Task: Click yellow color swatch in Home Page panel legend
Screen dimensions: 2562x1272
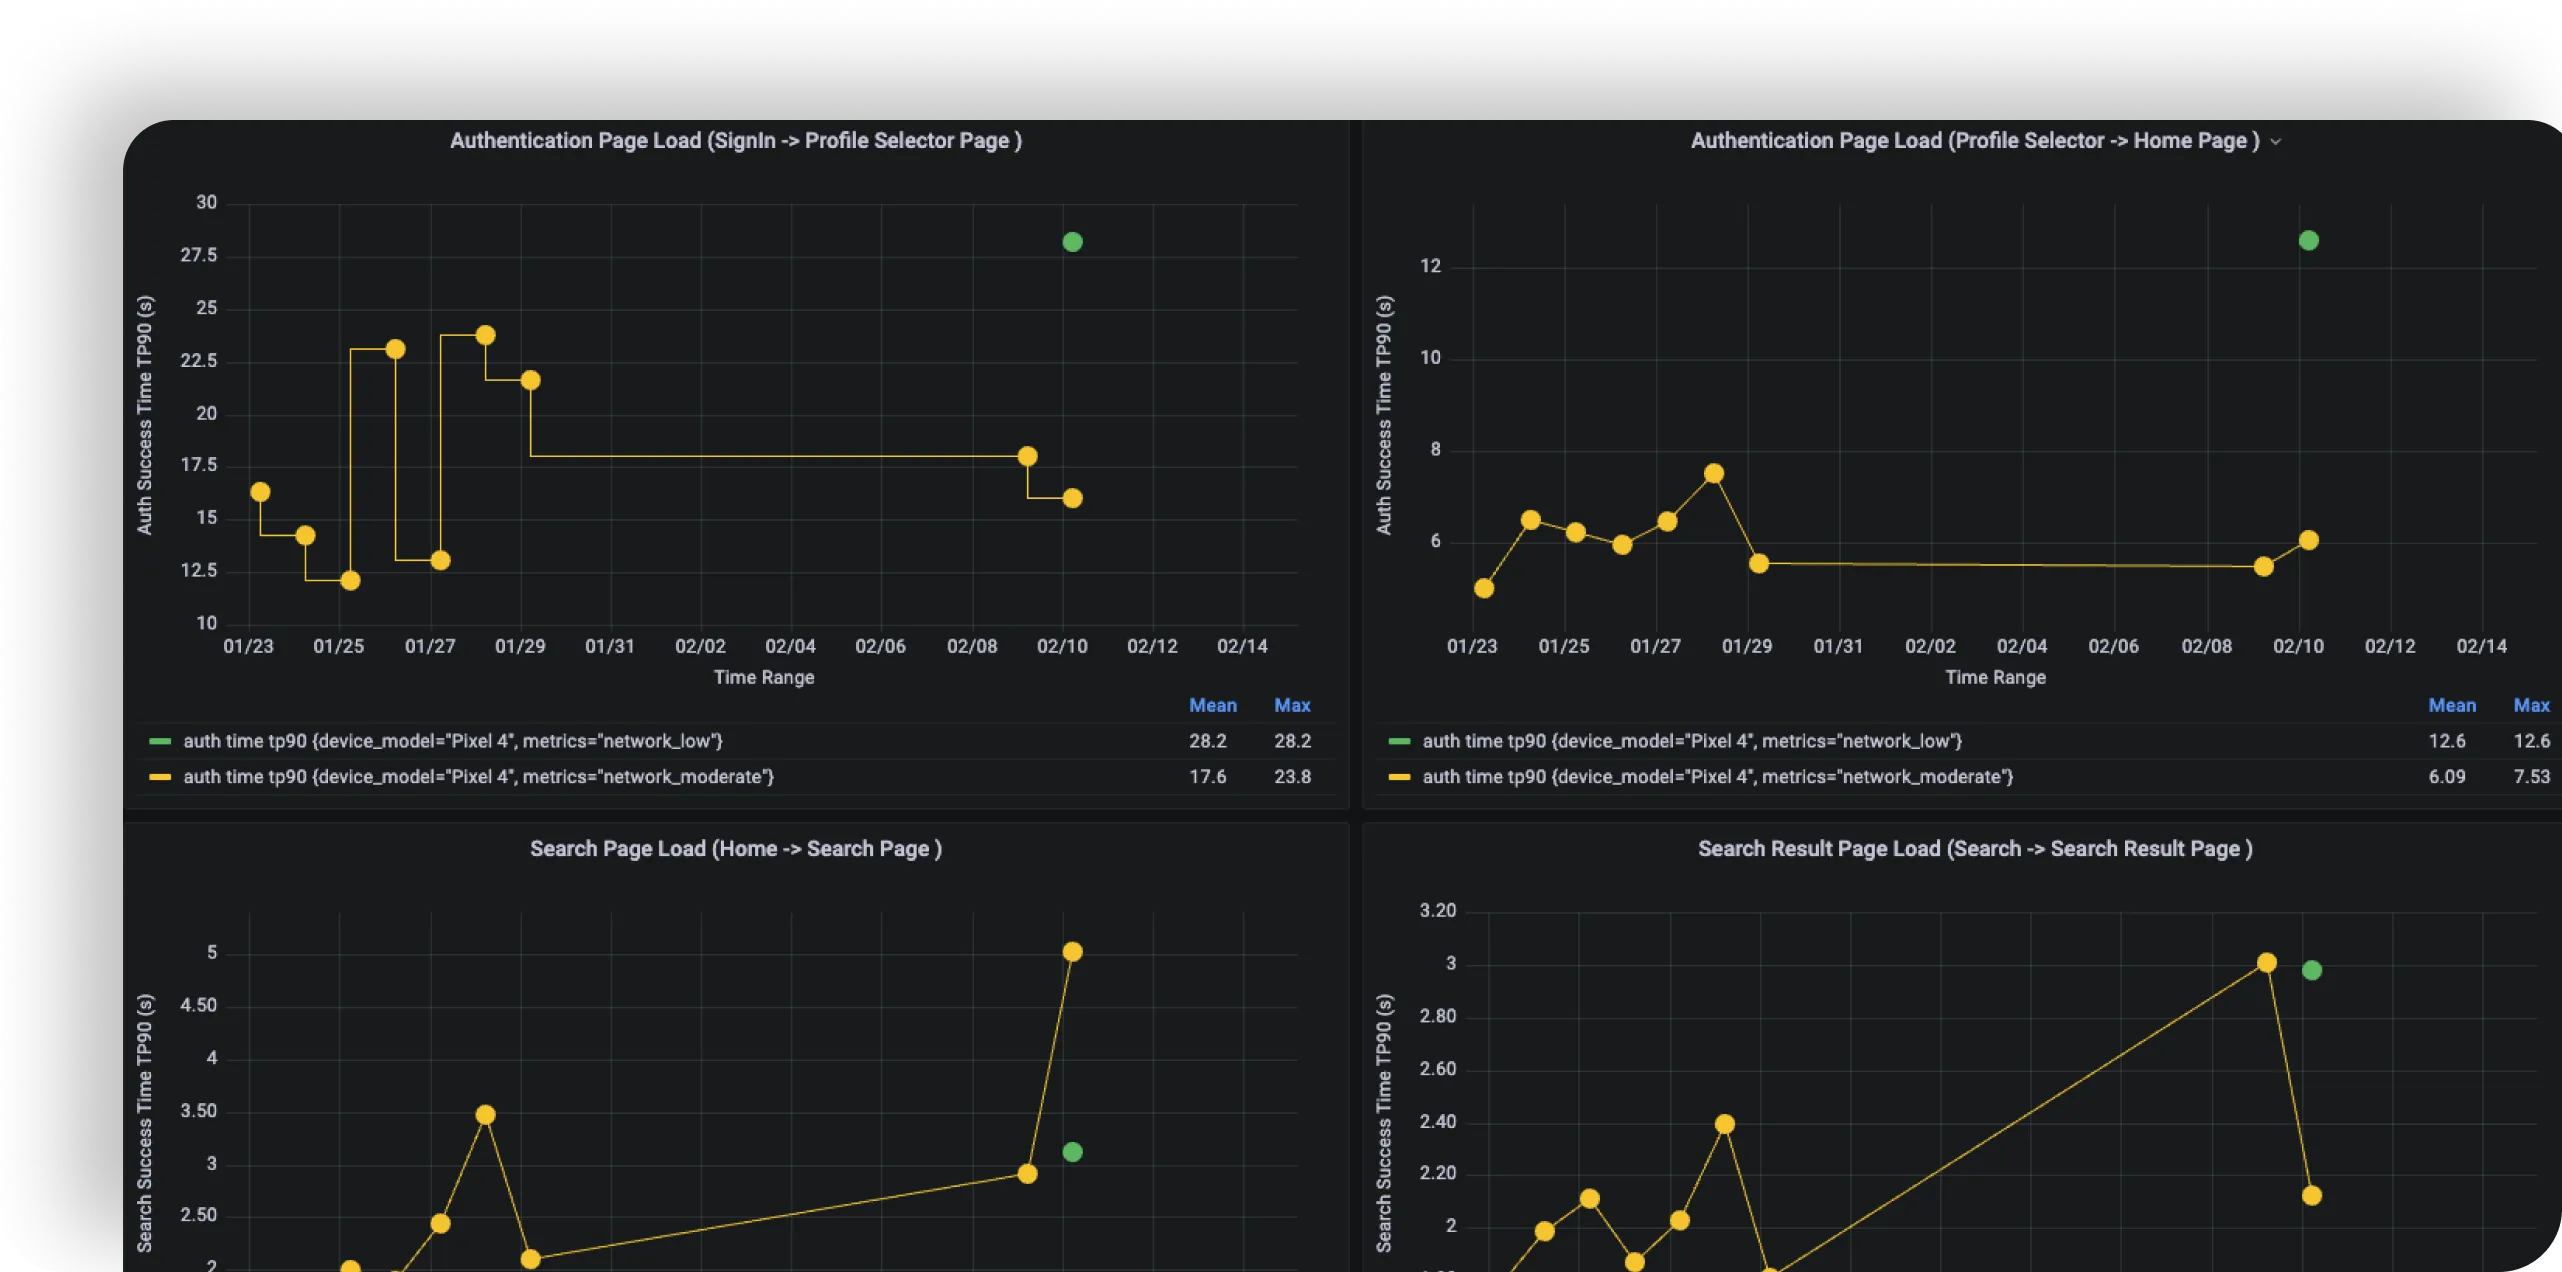Action: coord(1399,777)
